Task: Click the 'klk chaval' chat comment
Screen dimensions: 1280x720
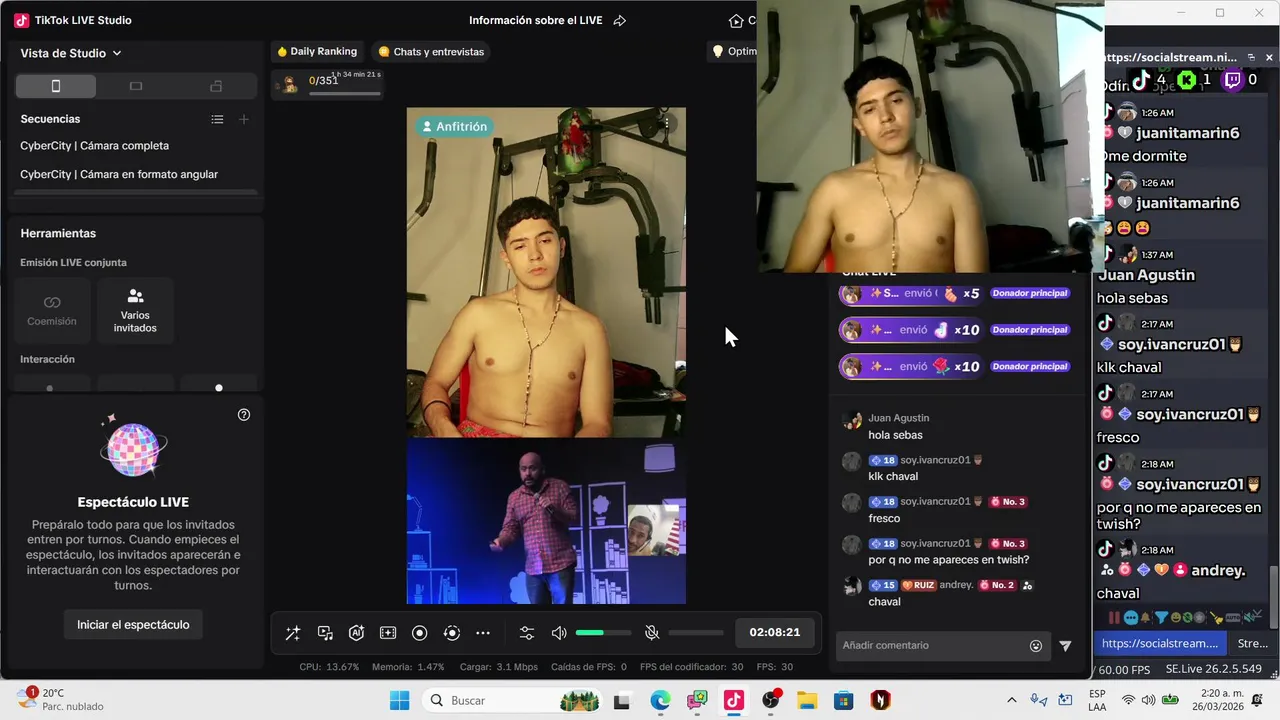Action: [893, 476]
